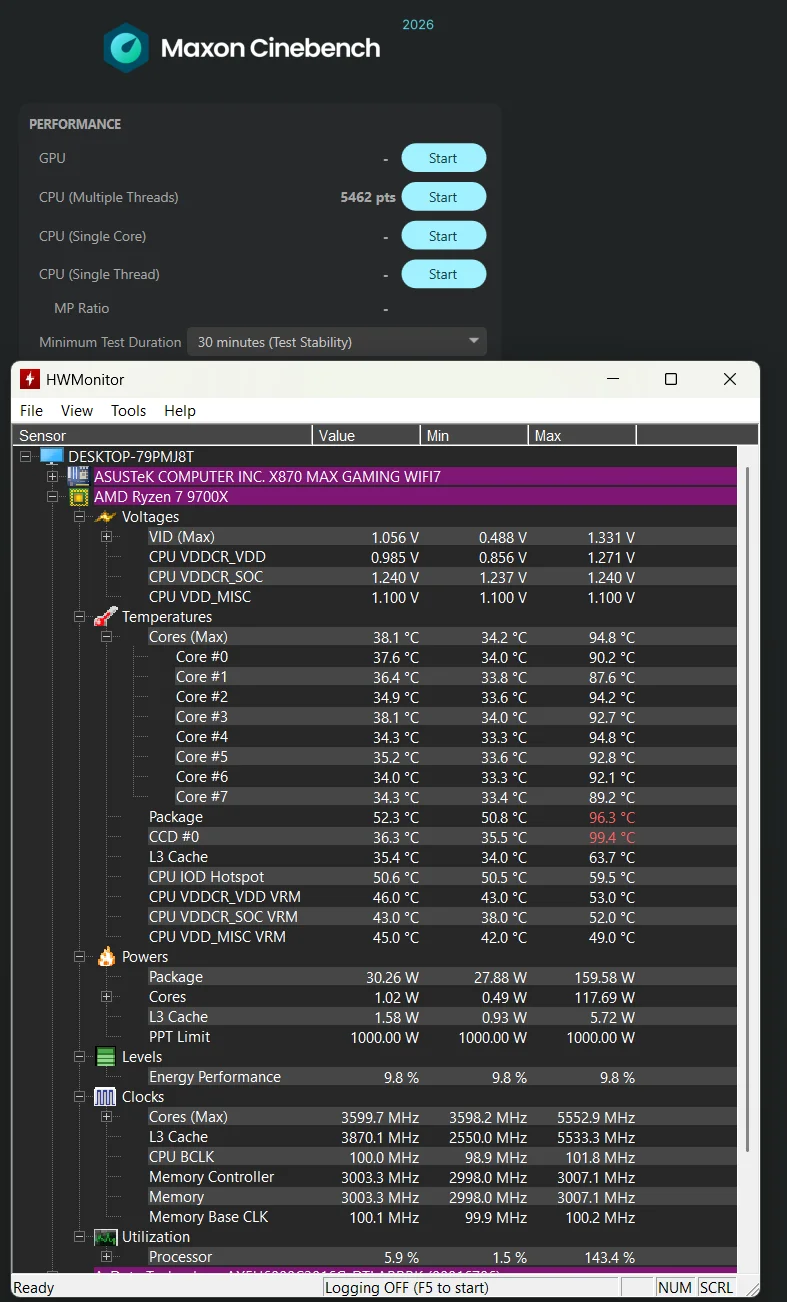The width and height of the screenshot is (787, 1302).
Task: Open the File menu in HWMonitor
Action: (32, 411)
